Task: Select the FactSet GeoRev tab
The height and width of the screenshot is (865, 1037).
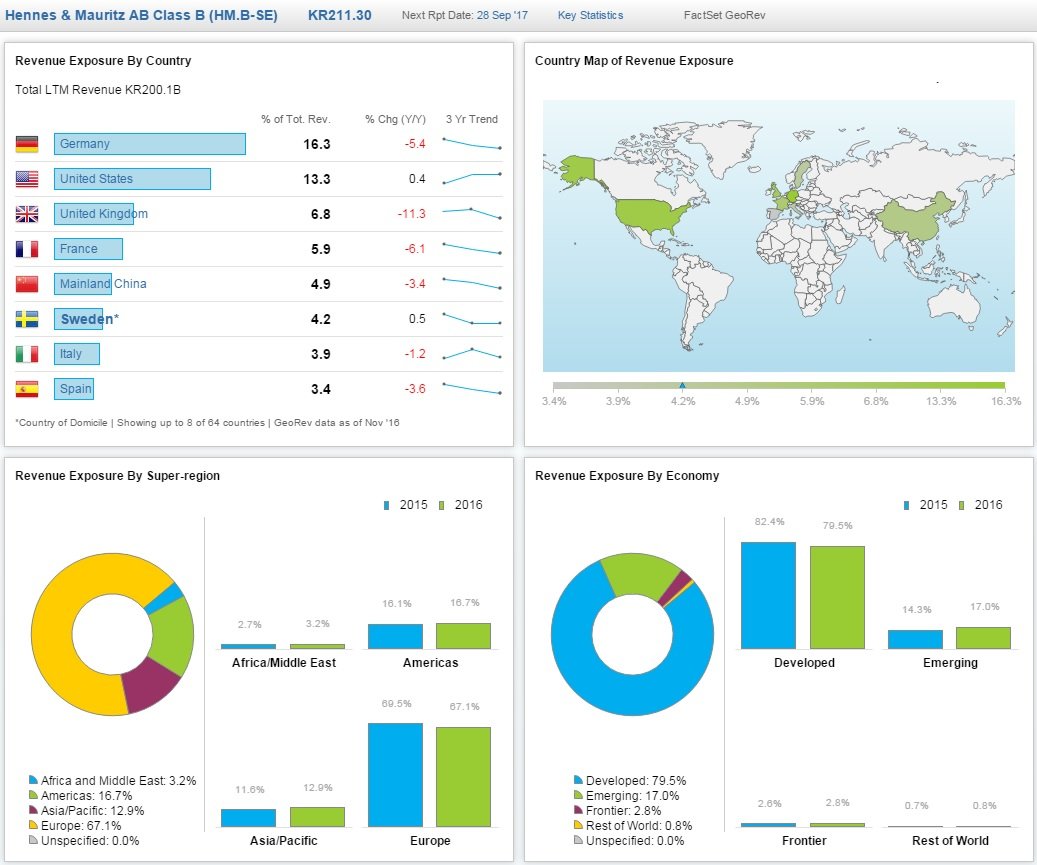Action: tap(724, 15)
